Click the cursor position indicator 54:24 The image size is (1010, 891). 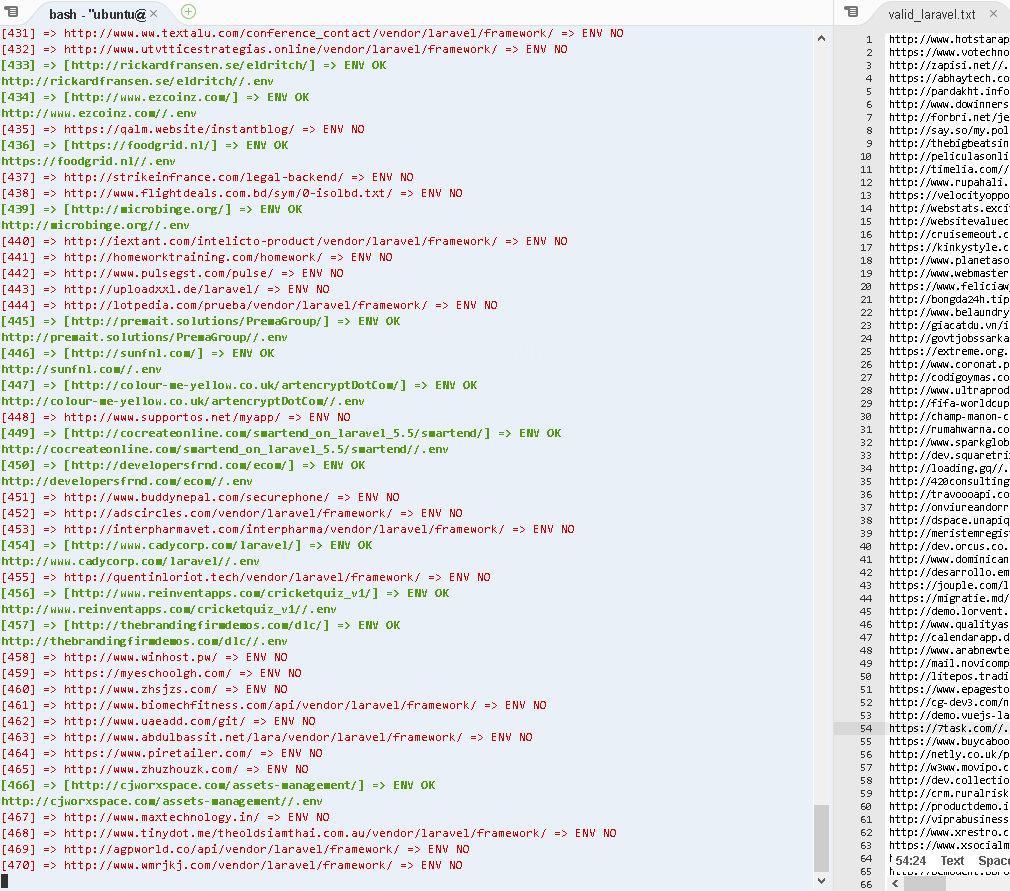click(x=912, y=860)
